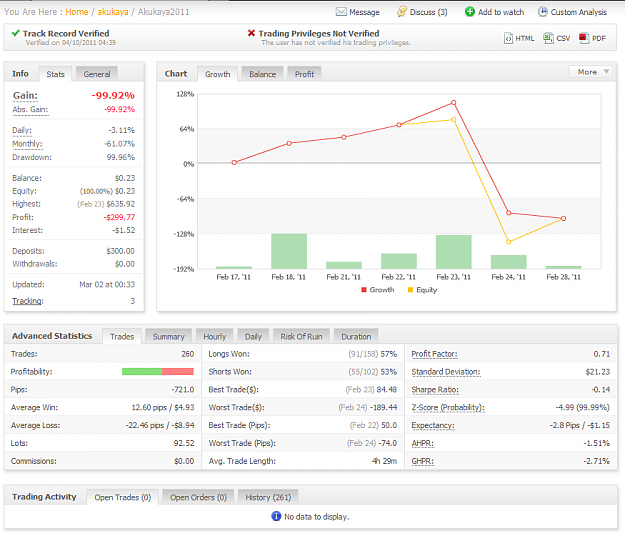Select the Open Trades (0) tab
This screenshot has width=625, height=541.
tap(123, 497)
